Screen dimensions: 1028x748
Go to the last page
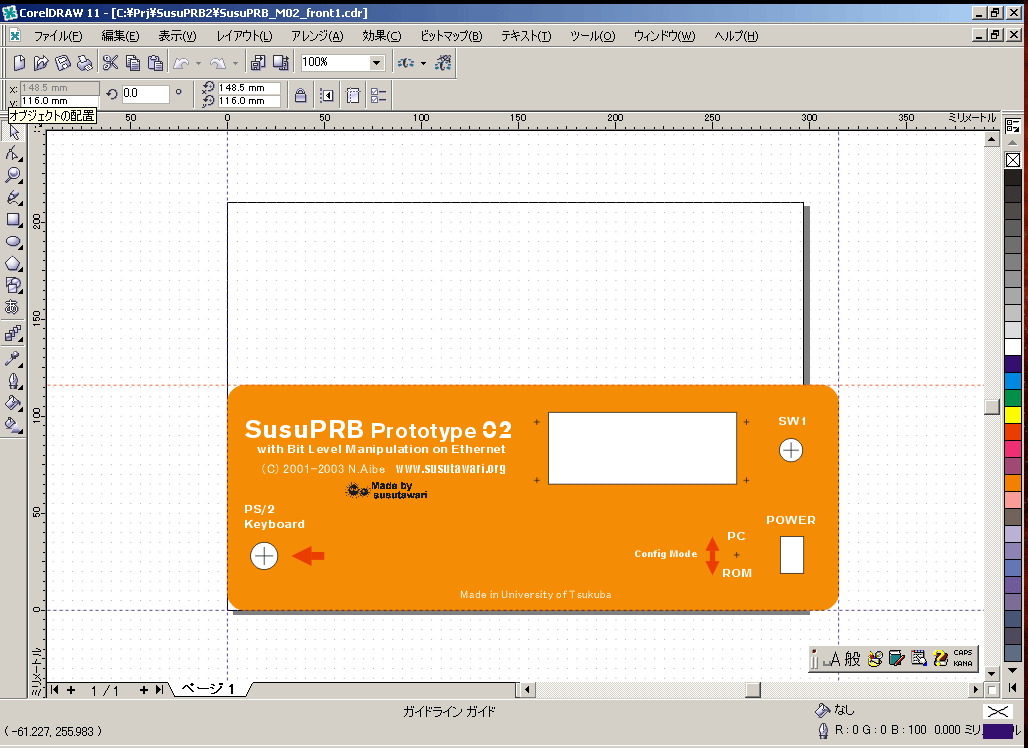click(159, 690)
